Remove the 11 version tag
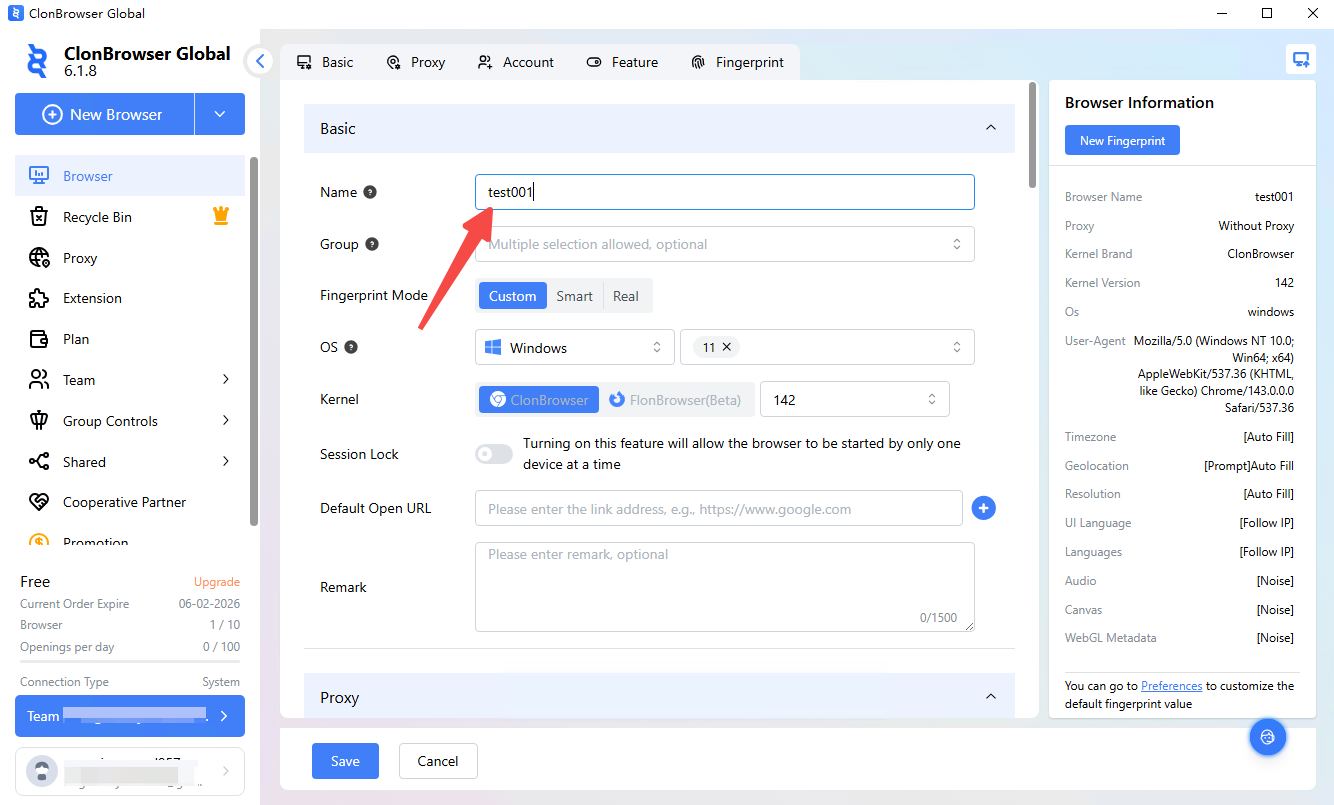The image size is (1334, 805). 727,347
